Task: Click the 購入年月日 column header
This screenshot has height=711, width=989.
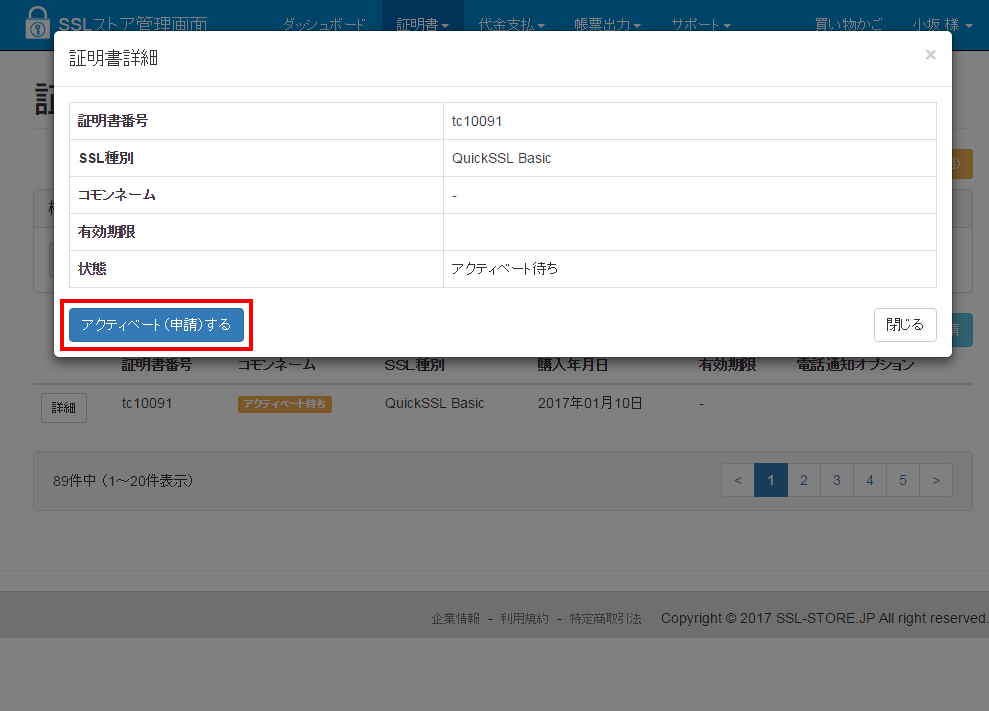Action: (573, 365)
